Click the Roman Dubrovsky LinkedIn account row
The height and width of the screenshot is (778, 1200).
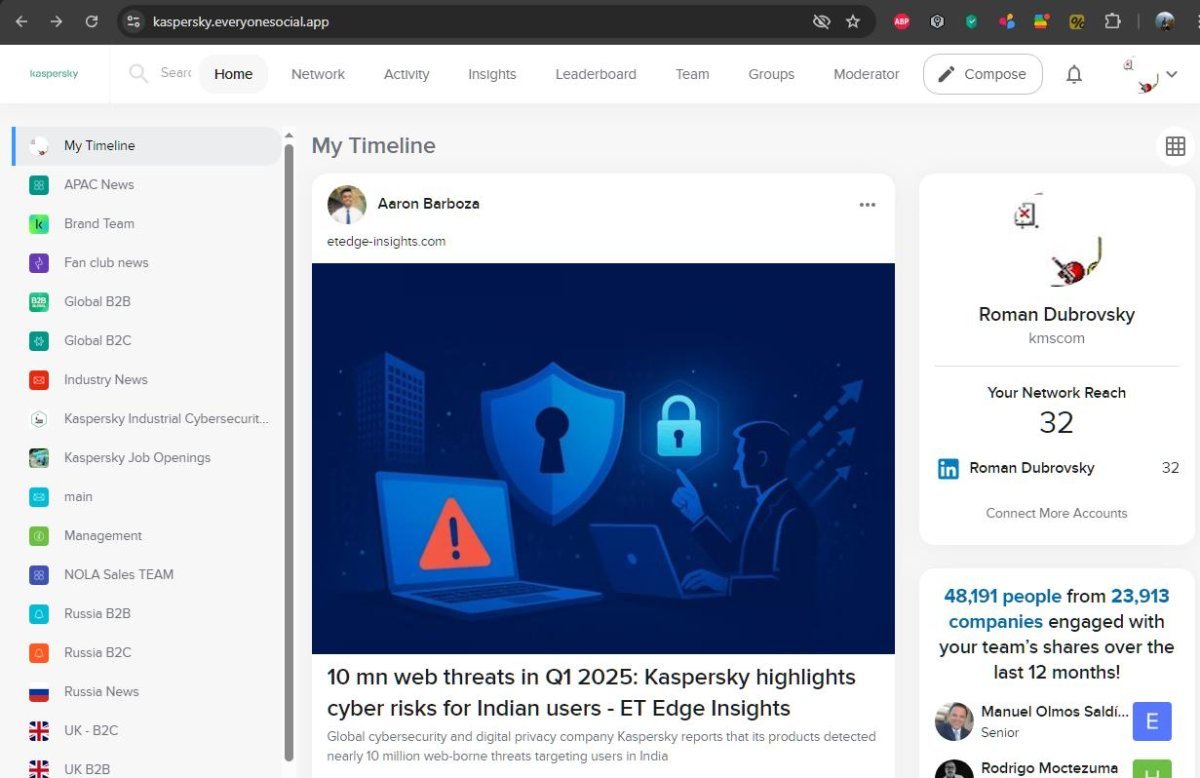pyautogui.click(x=1056, y=468)
